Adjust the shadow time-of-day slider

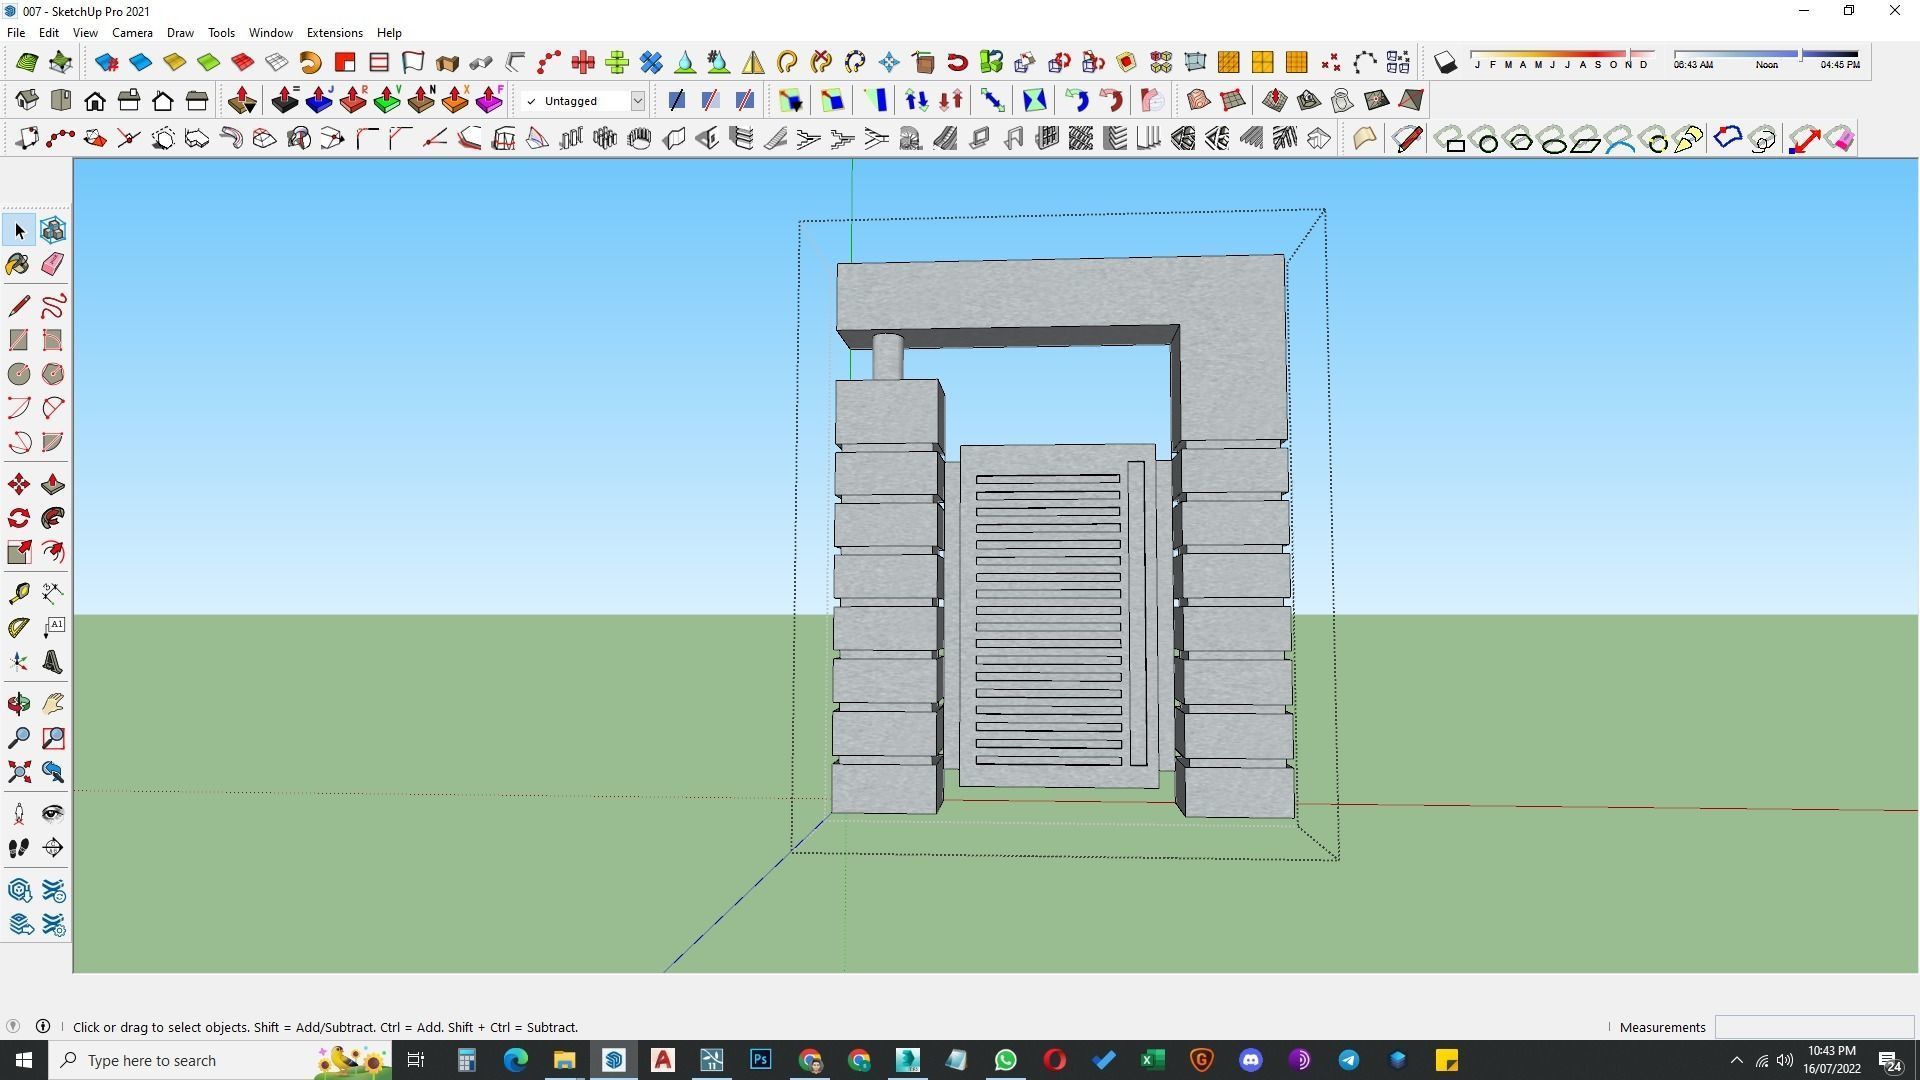point(1801,54)
